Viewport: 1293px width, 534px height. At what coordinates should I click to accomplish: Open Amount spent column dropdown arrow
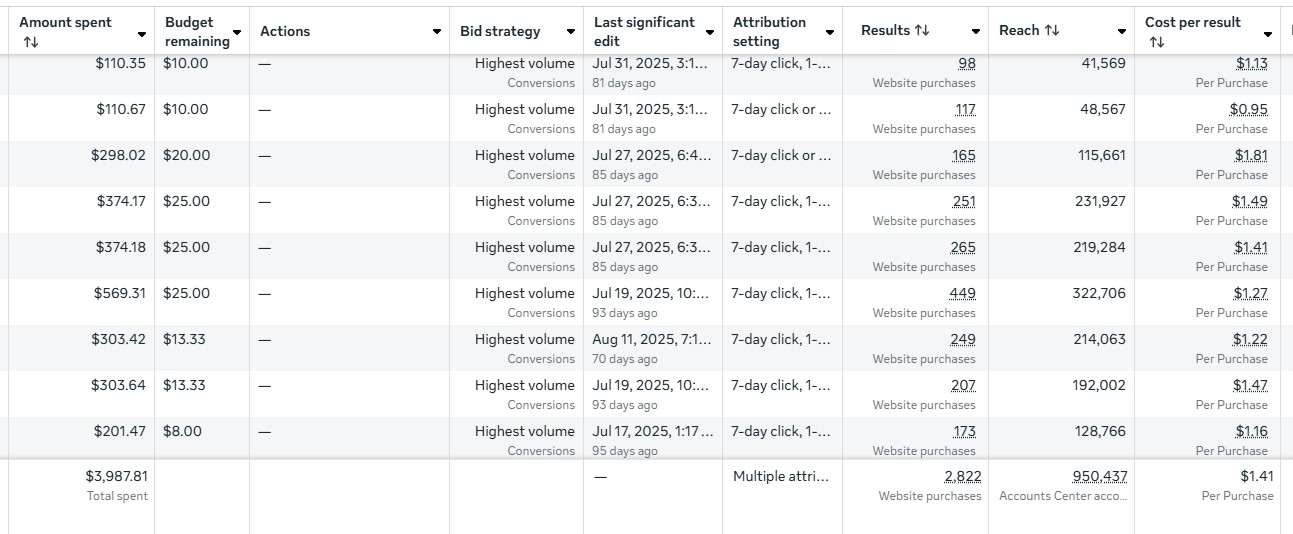(142, 33)
